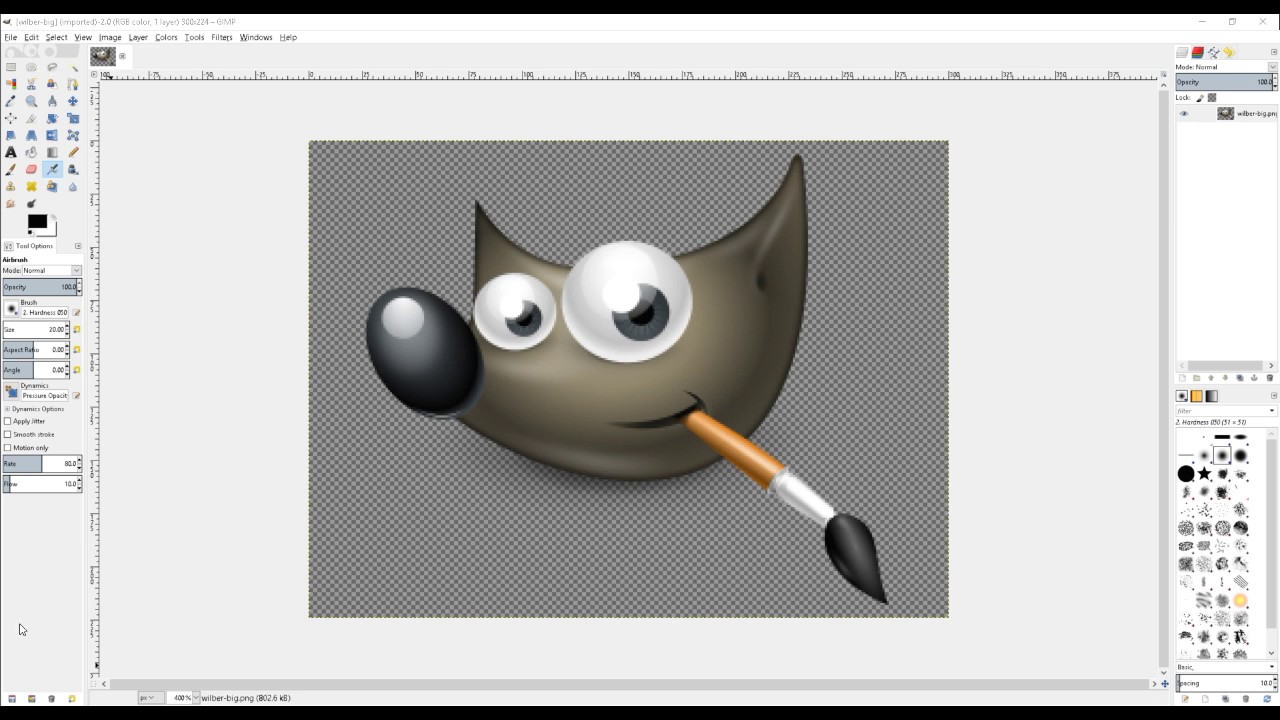The height and width of the screenshot is (720, 1280).
Task: Select the Blend gradient tool
Action: pos(52,152)
